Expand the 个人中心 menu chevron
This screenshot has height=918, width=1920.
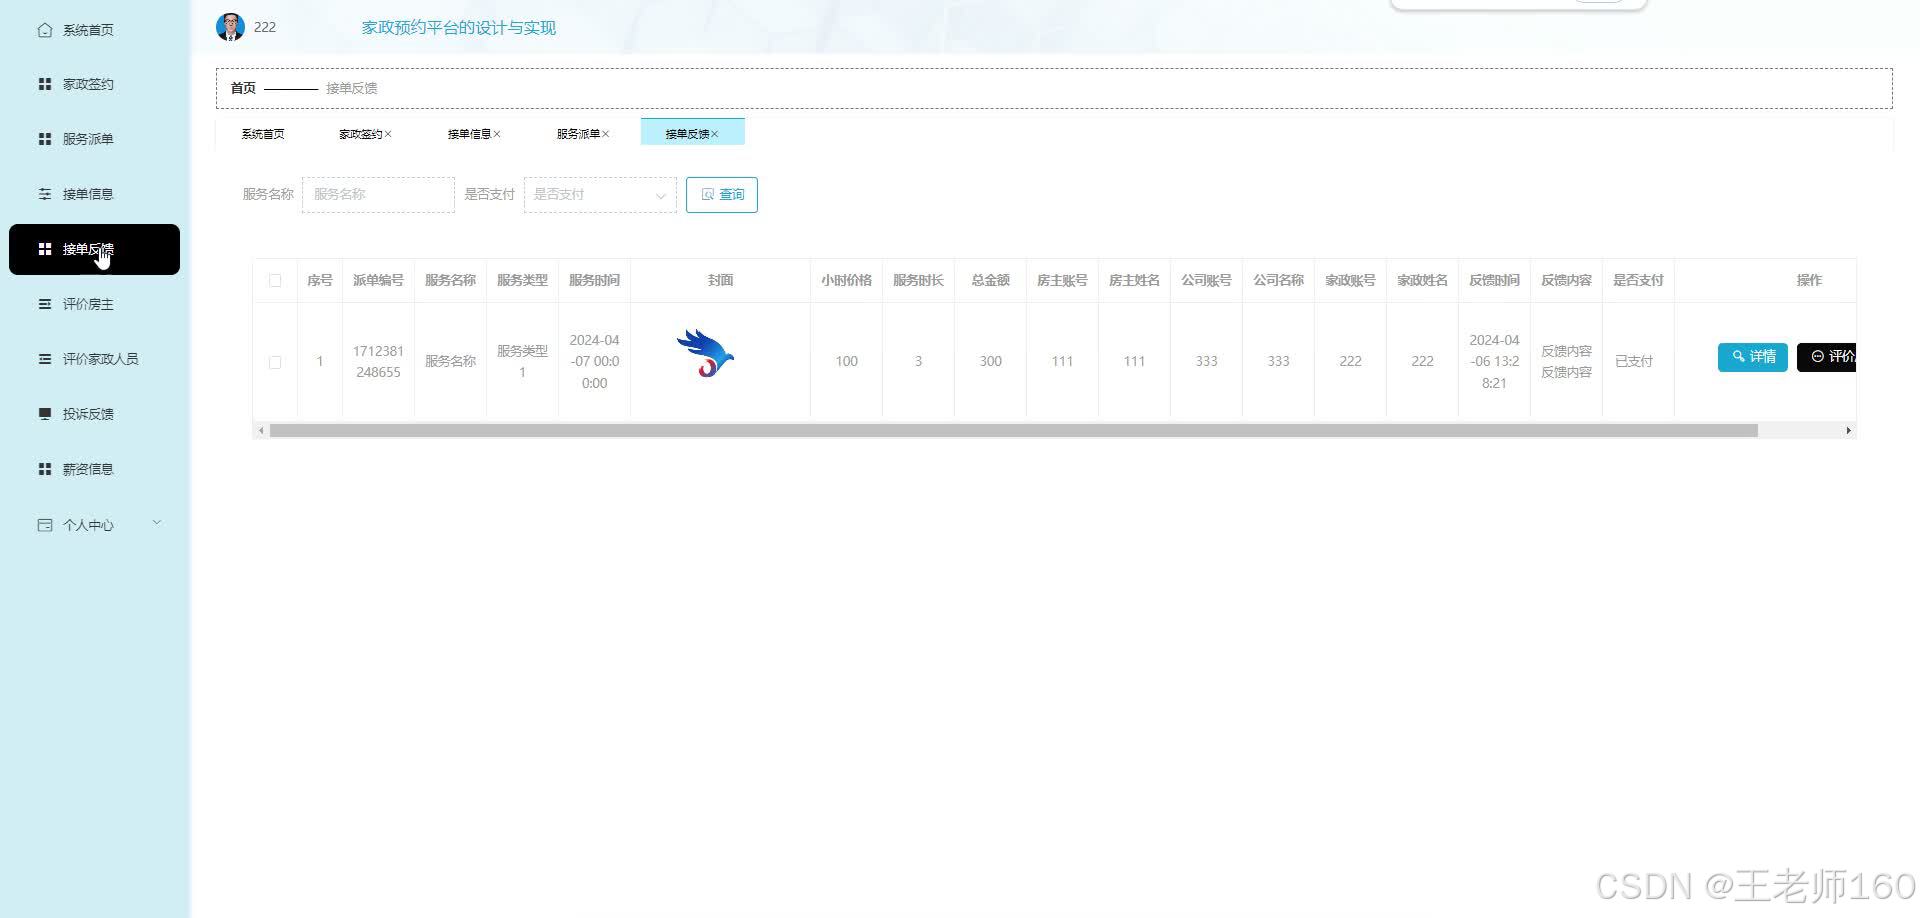point(157,523)
